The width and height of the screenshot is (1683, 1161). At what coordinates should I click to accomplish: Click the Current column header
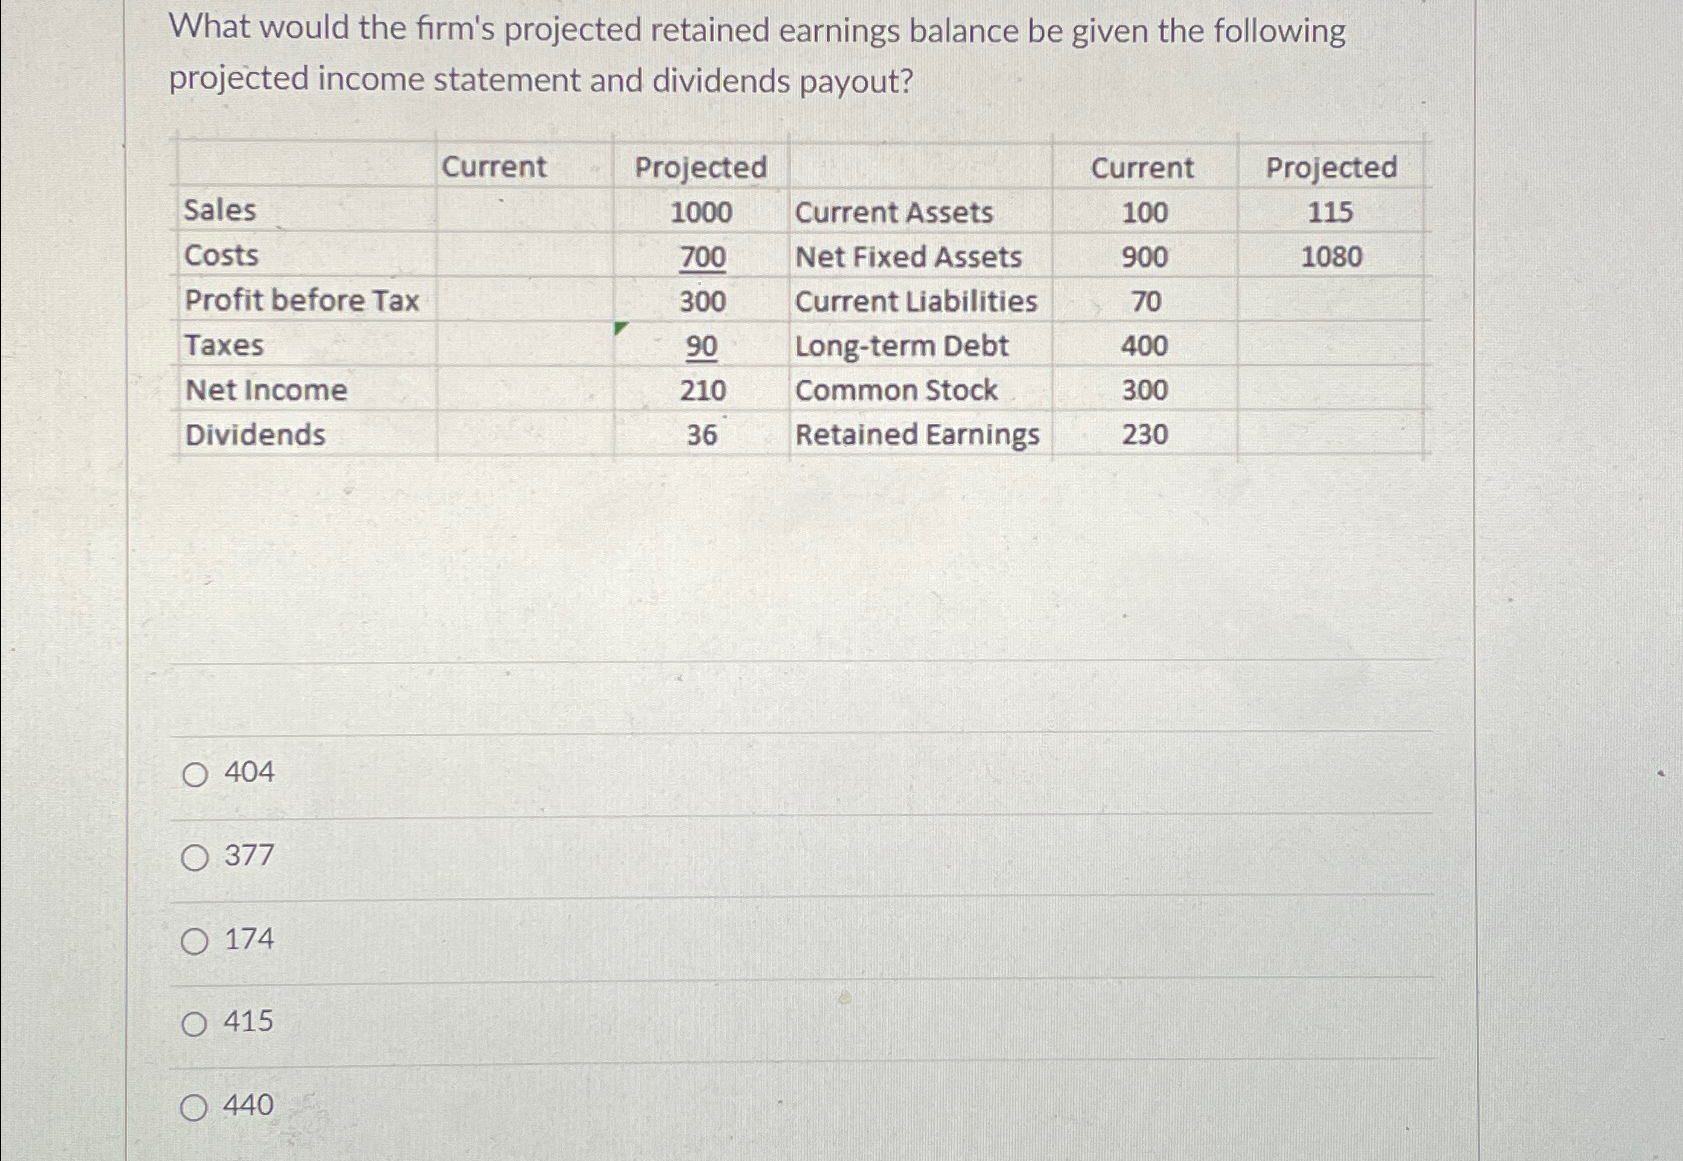495,166
